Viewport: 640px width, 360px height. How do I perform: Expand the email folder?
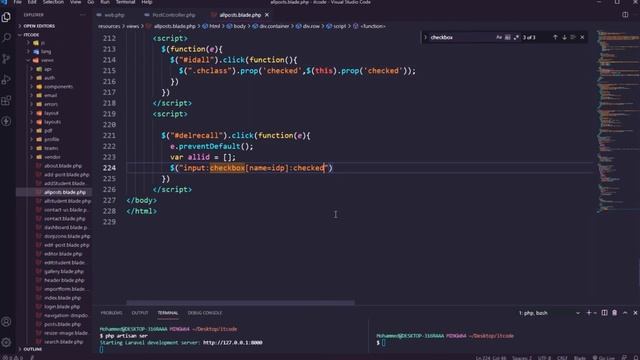click(x=51, y=95)
